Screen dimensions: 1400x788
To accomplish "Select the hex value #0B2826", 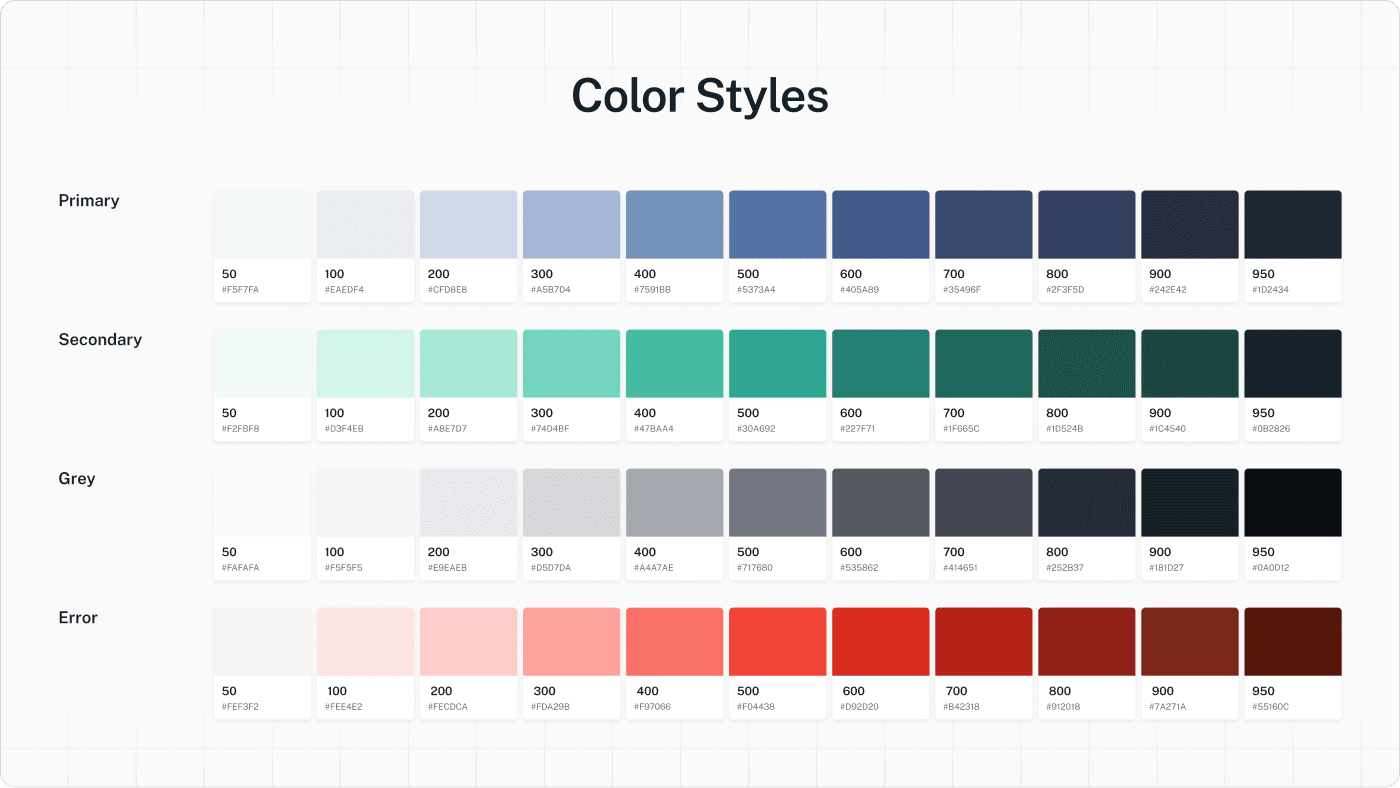I will click(x=1271, y=429).
